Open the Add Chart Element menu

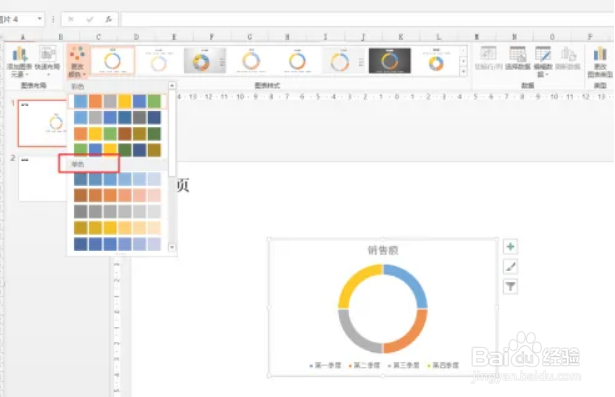click(19, 62)
